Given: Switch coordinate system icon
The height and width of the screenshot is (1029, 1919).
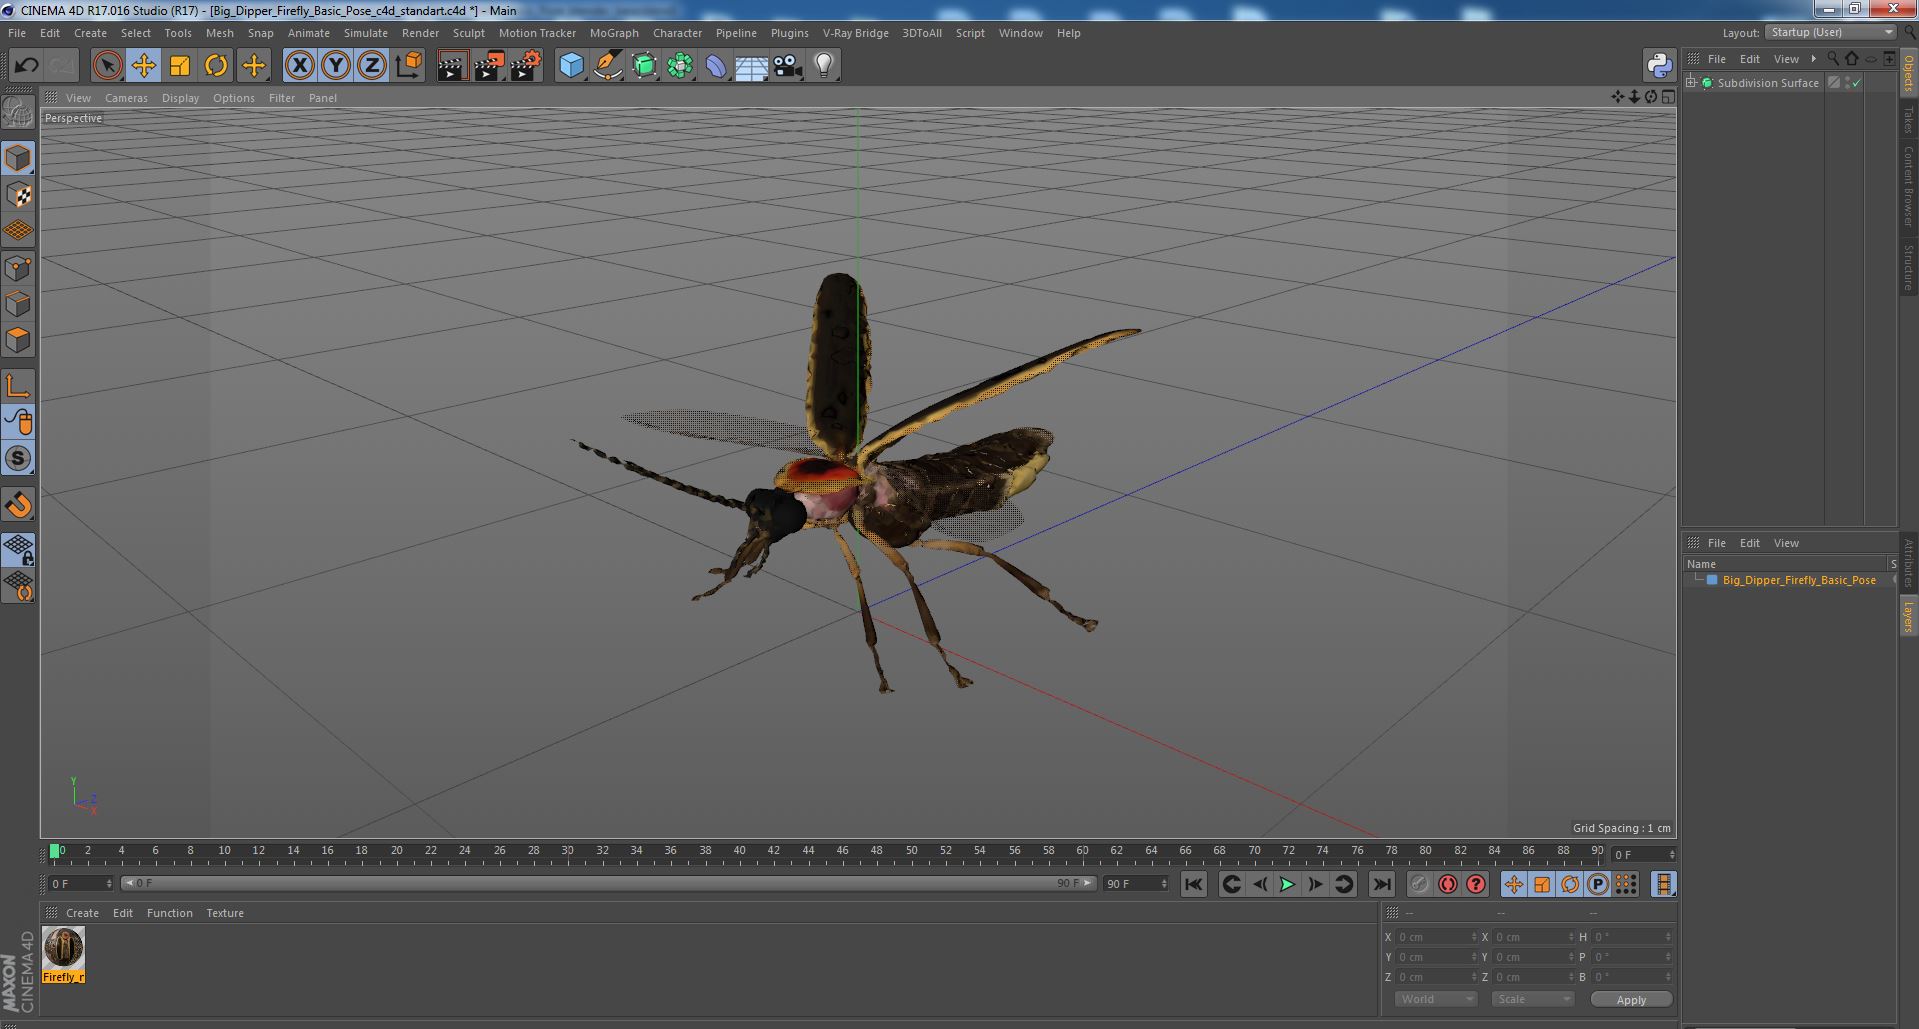Looking at the screenshot, I should [x=409, y=66].
